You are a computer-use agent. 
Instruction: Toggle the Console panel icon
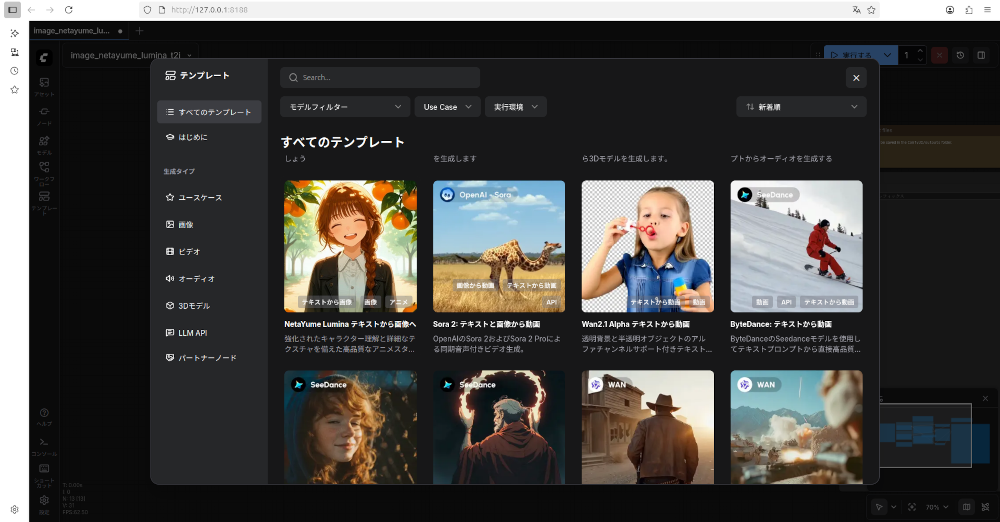[44, 446]
